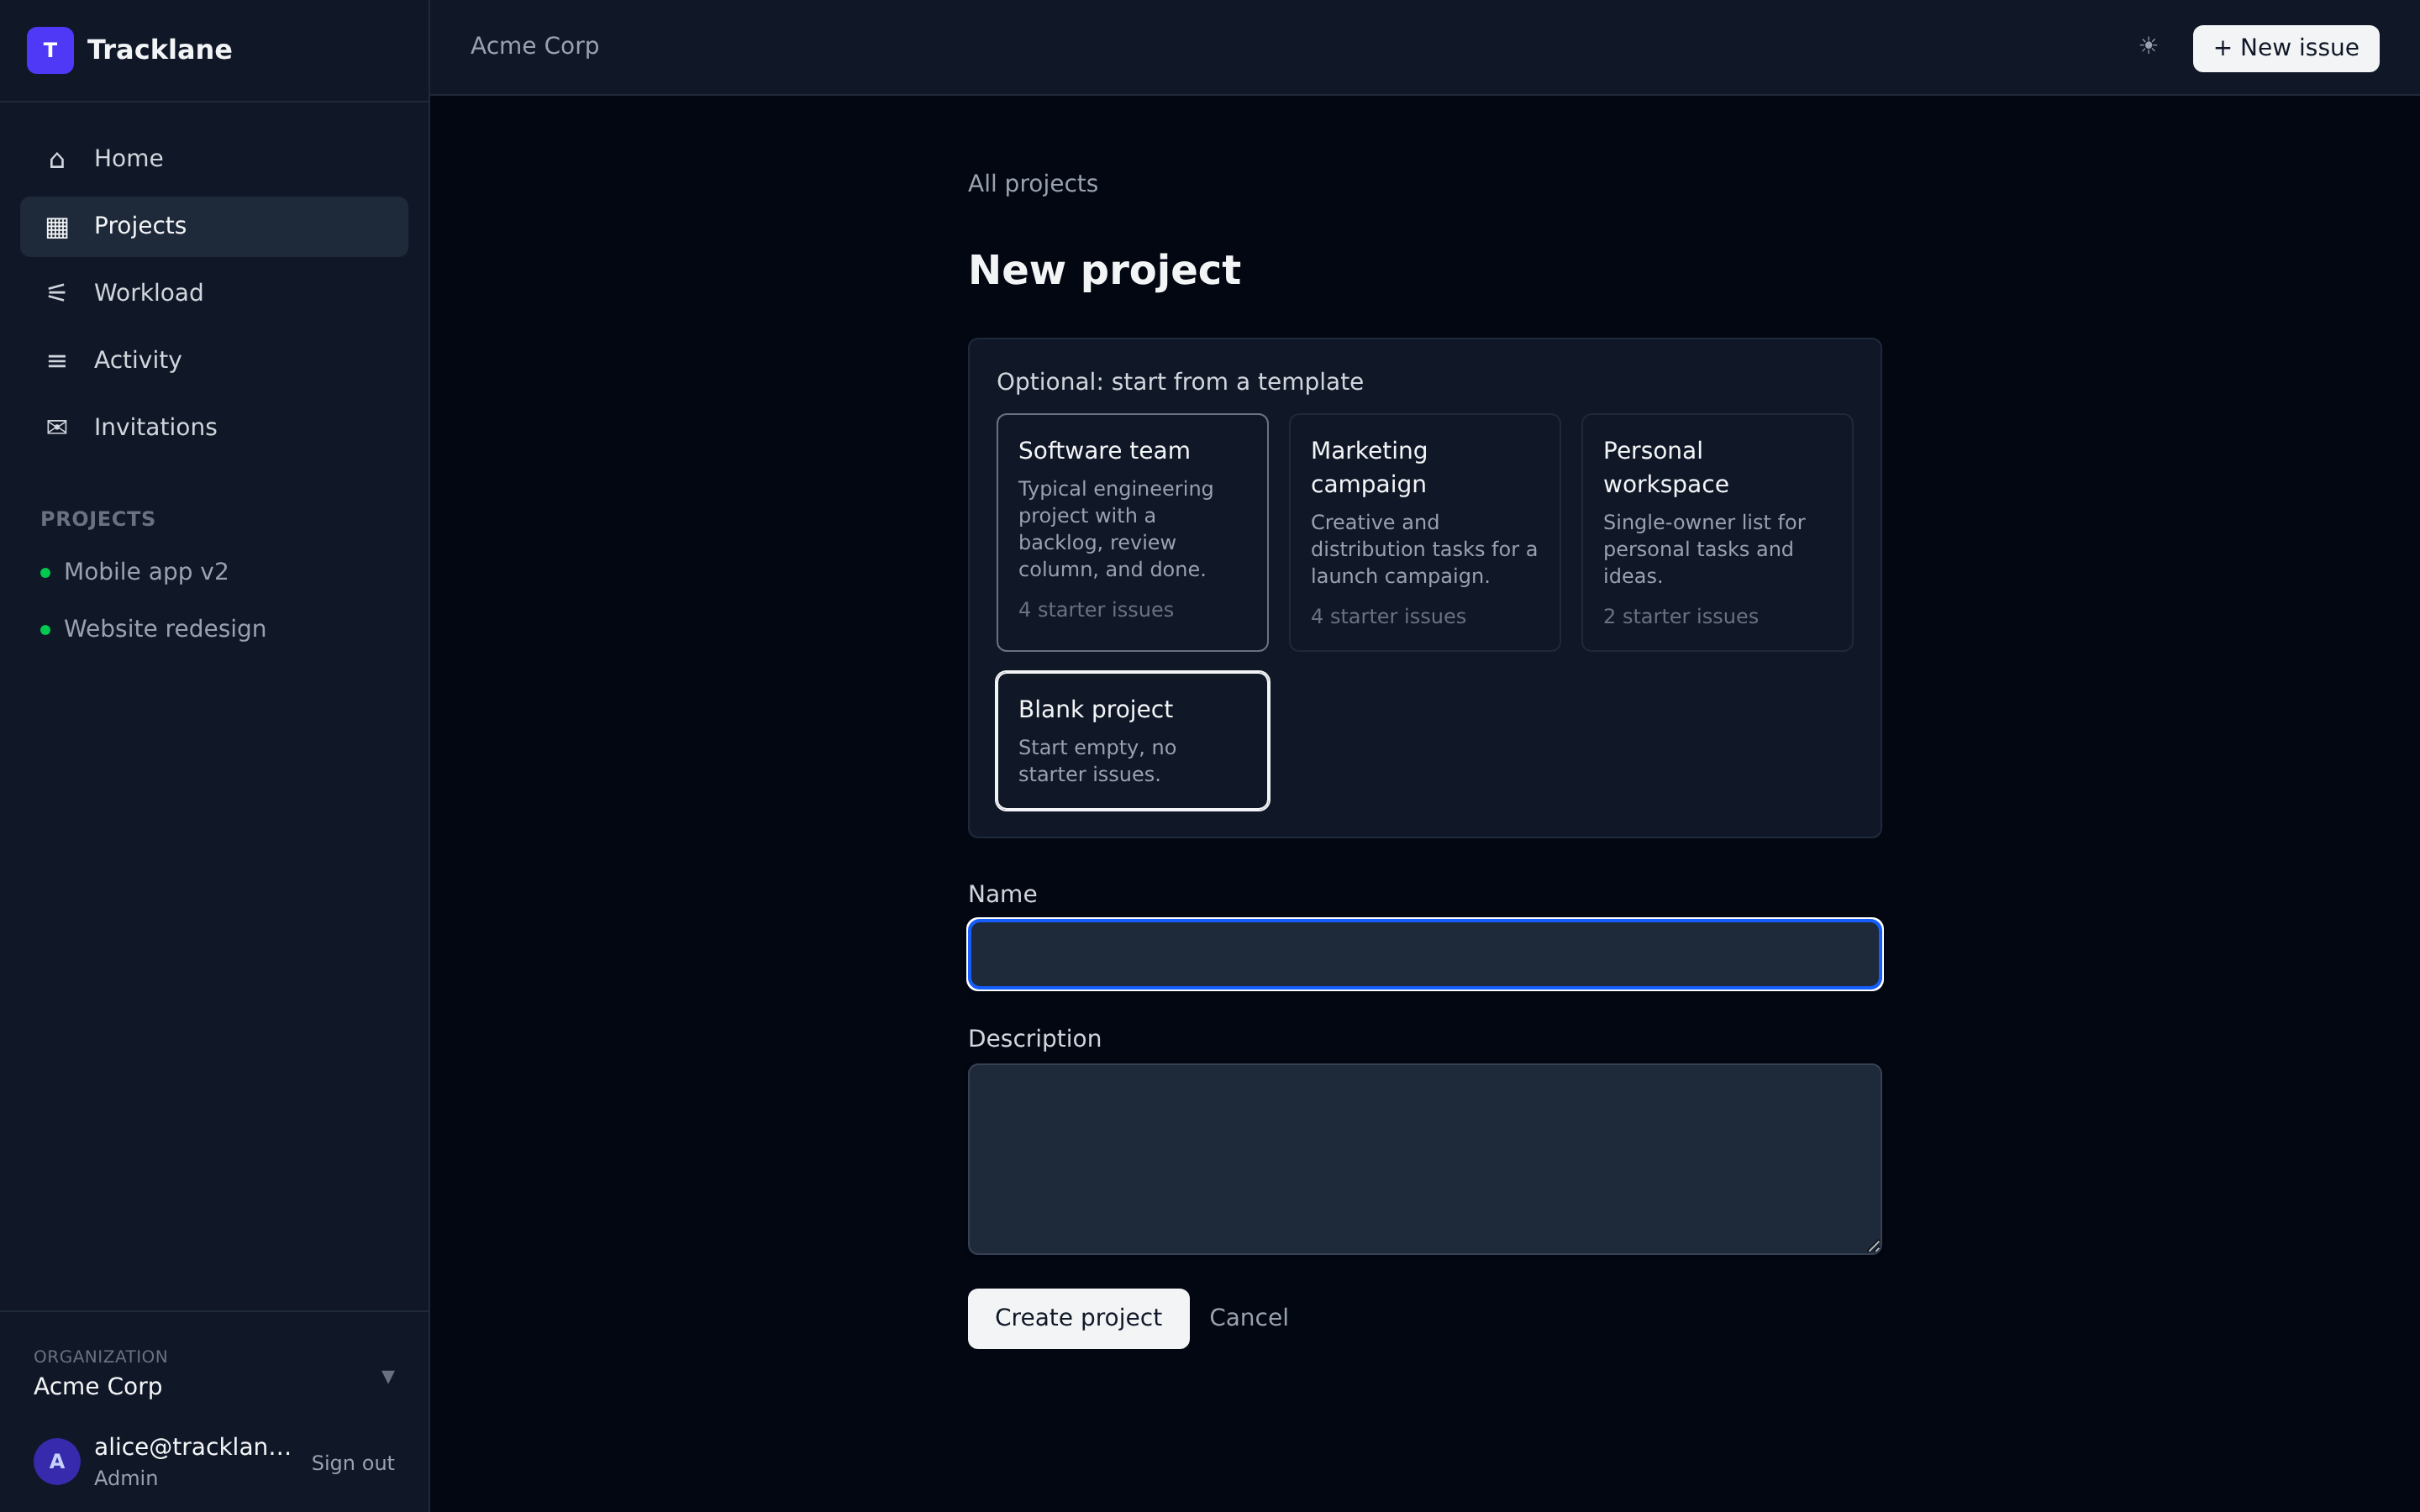Click 'Optional: start from a template' label
The image size is (2420, 1512).
(1179, 382)
